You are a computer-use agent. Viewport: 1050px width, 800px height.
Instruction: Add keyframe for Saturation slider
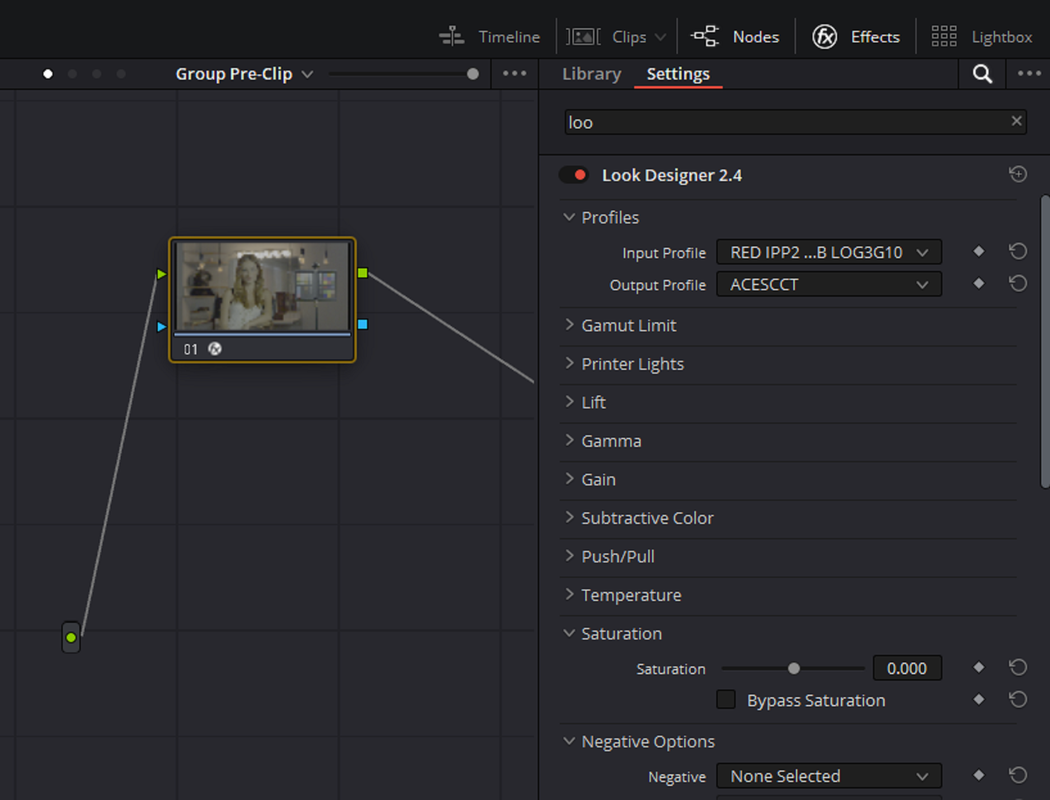(979, 667)
